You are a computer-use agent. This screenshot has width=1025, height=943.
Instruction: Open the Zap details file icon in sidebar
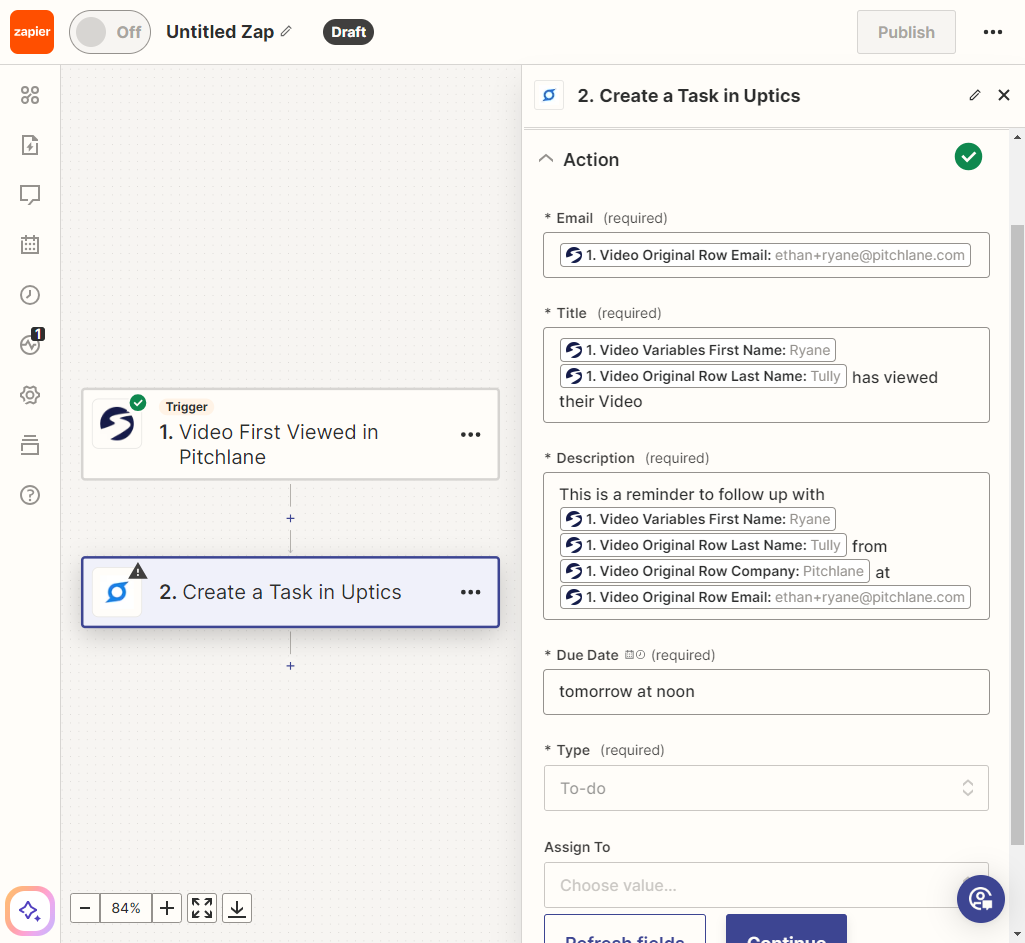30,145
